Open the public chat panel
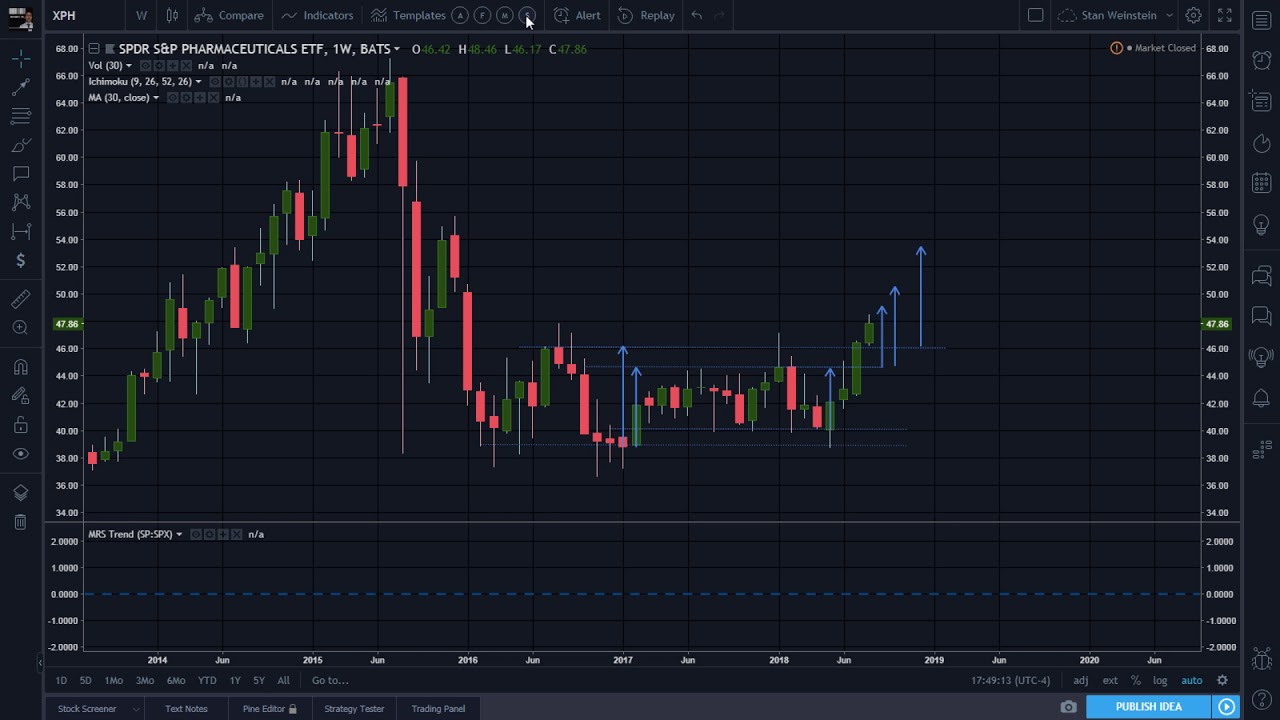 coord(1262,275)
